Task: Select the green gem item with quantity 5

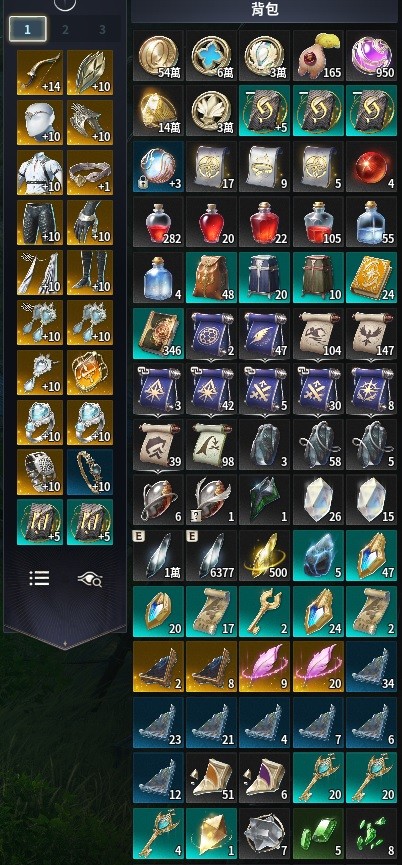Action: 318,832
